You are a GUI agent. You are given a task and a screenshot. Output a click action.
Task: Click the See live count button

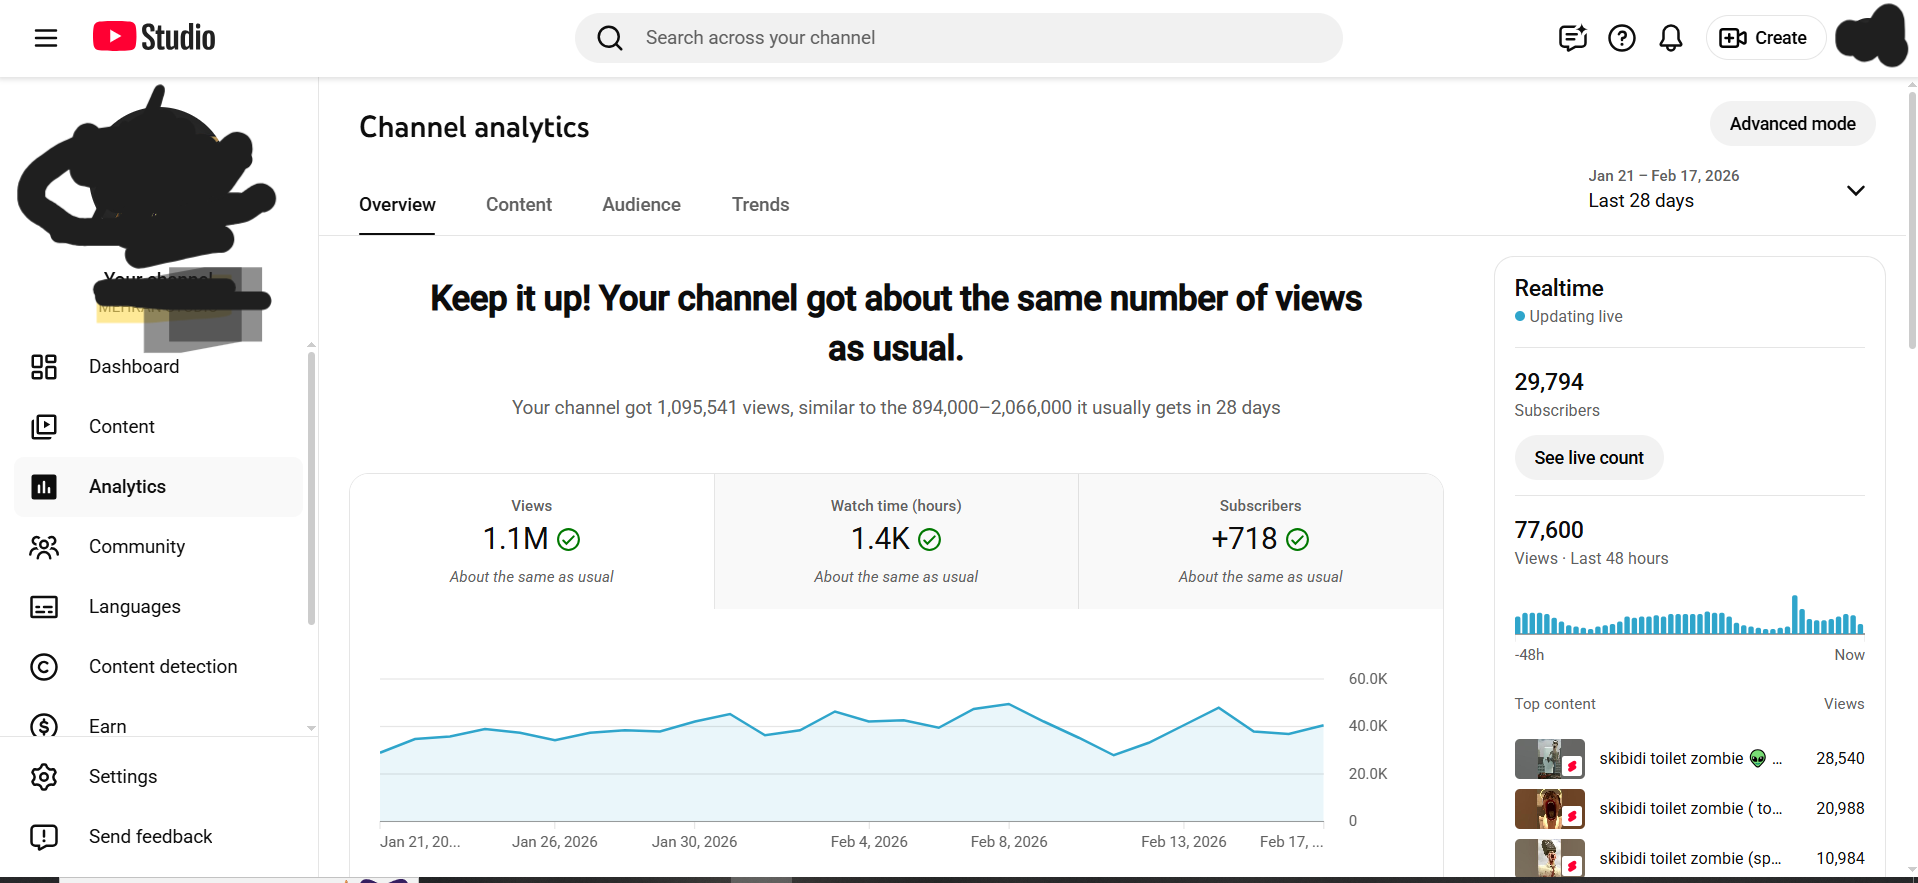coord(1588,458)
